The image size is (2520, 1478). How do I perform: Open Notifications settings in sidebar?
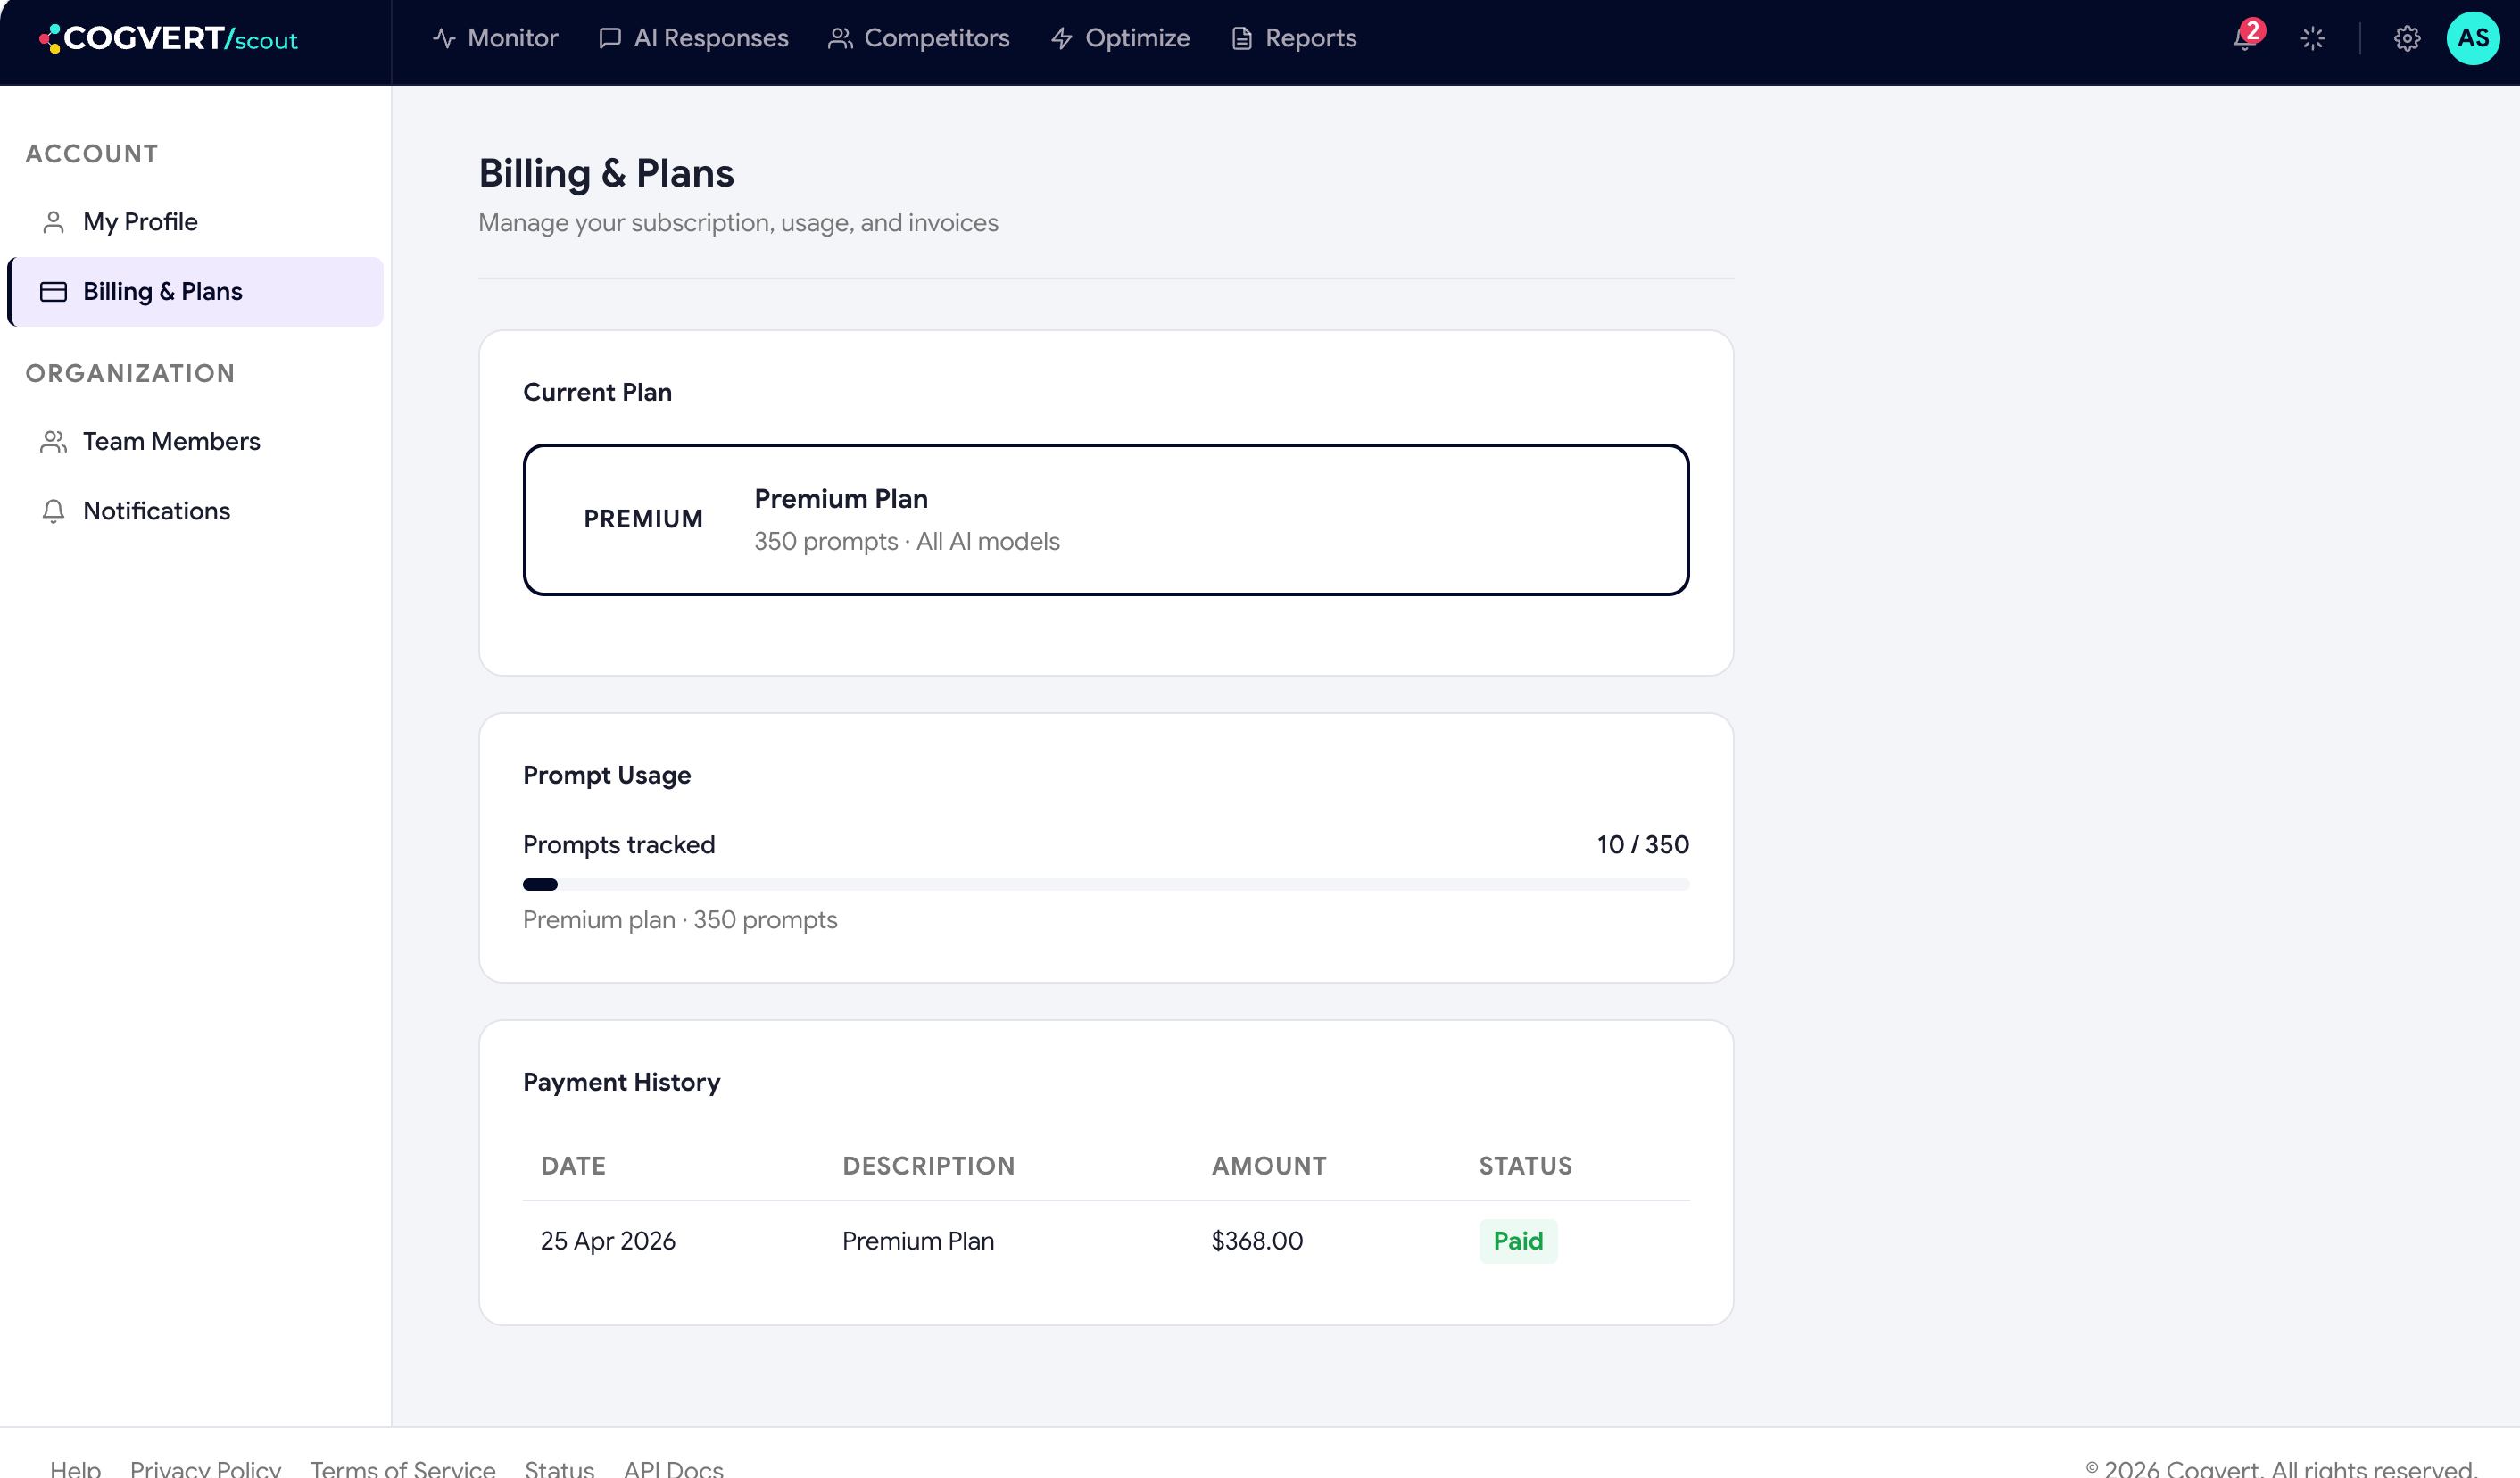(x=195, y=511)
